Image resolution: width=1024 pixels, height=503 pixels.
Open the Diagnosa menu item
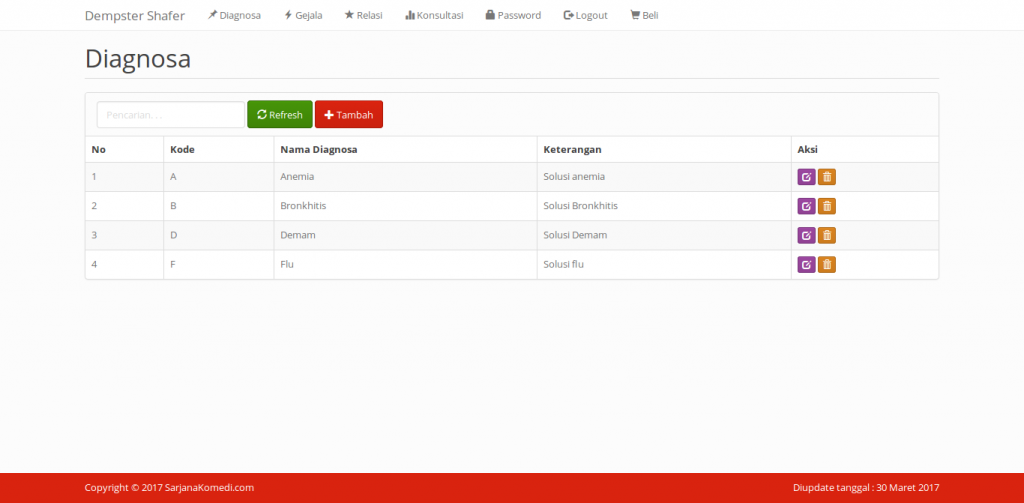coord(234,15)
